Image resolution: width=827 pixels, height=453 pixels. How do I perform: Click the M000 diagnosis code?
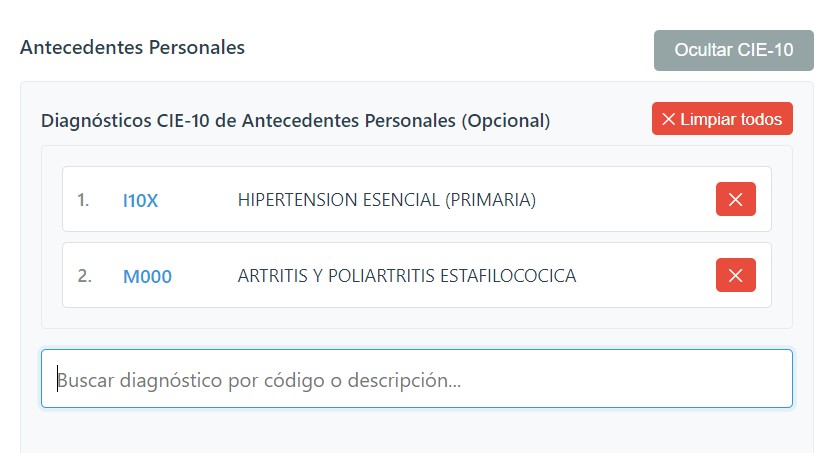pos(147,276)
